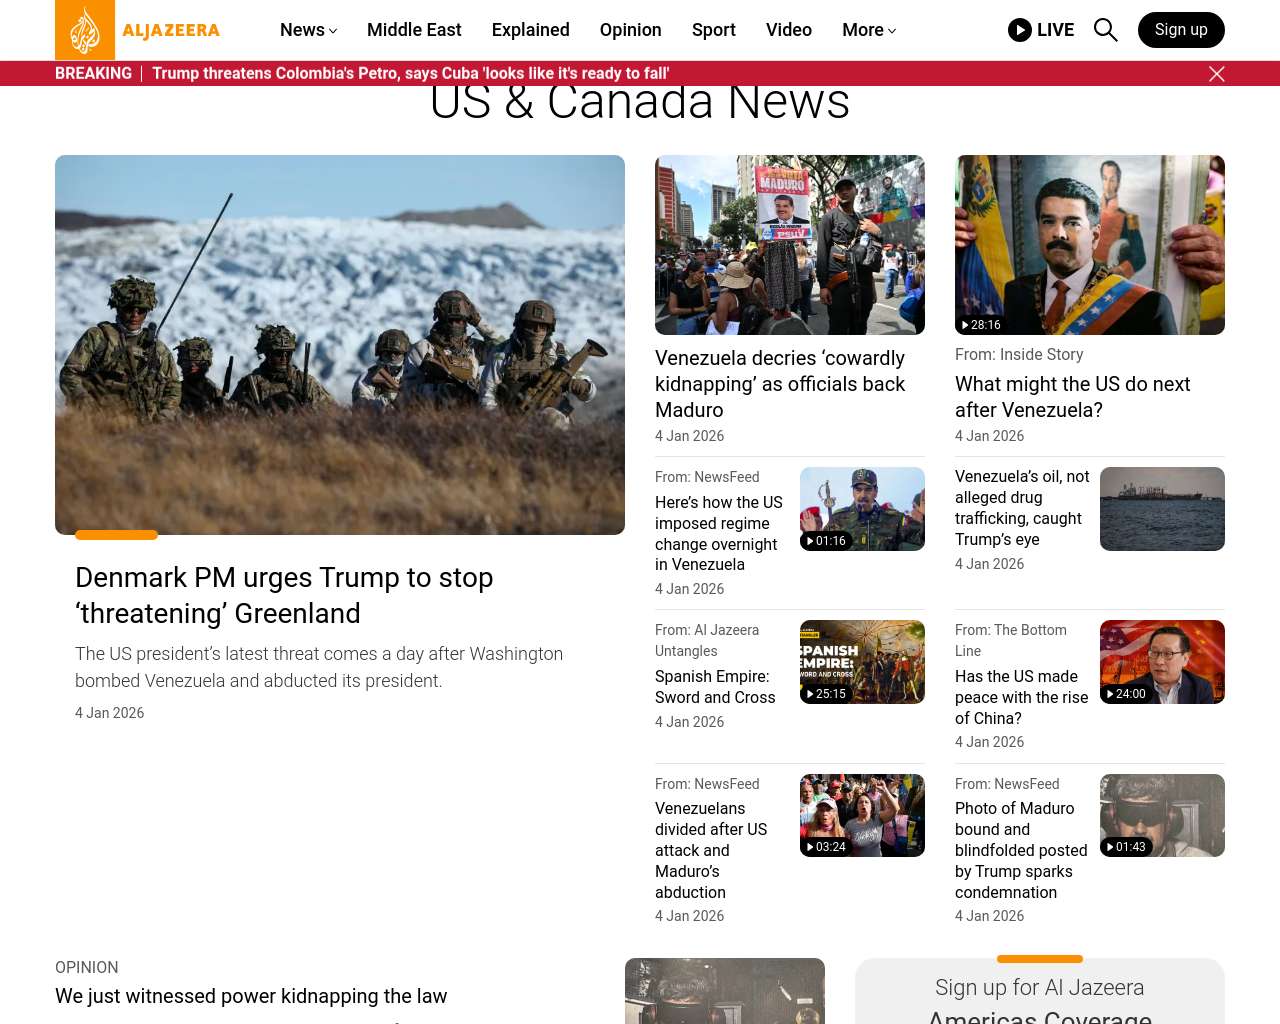
Task: Click the Maduro protest sign photo
Action: pyautogui.click(x=790, y=245)
